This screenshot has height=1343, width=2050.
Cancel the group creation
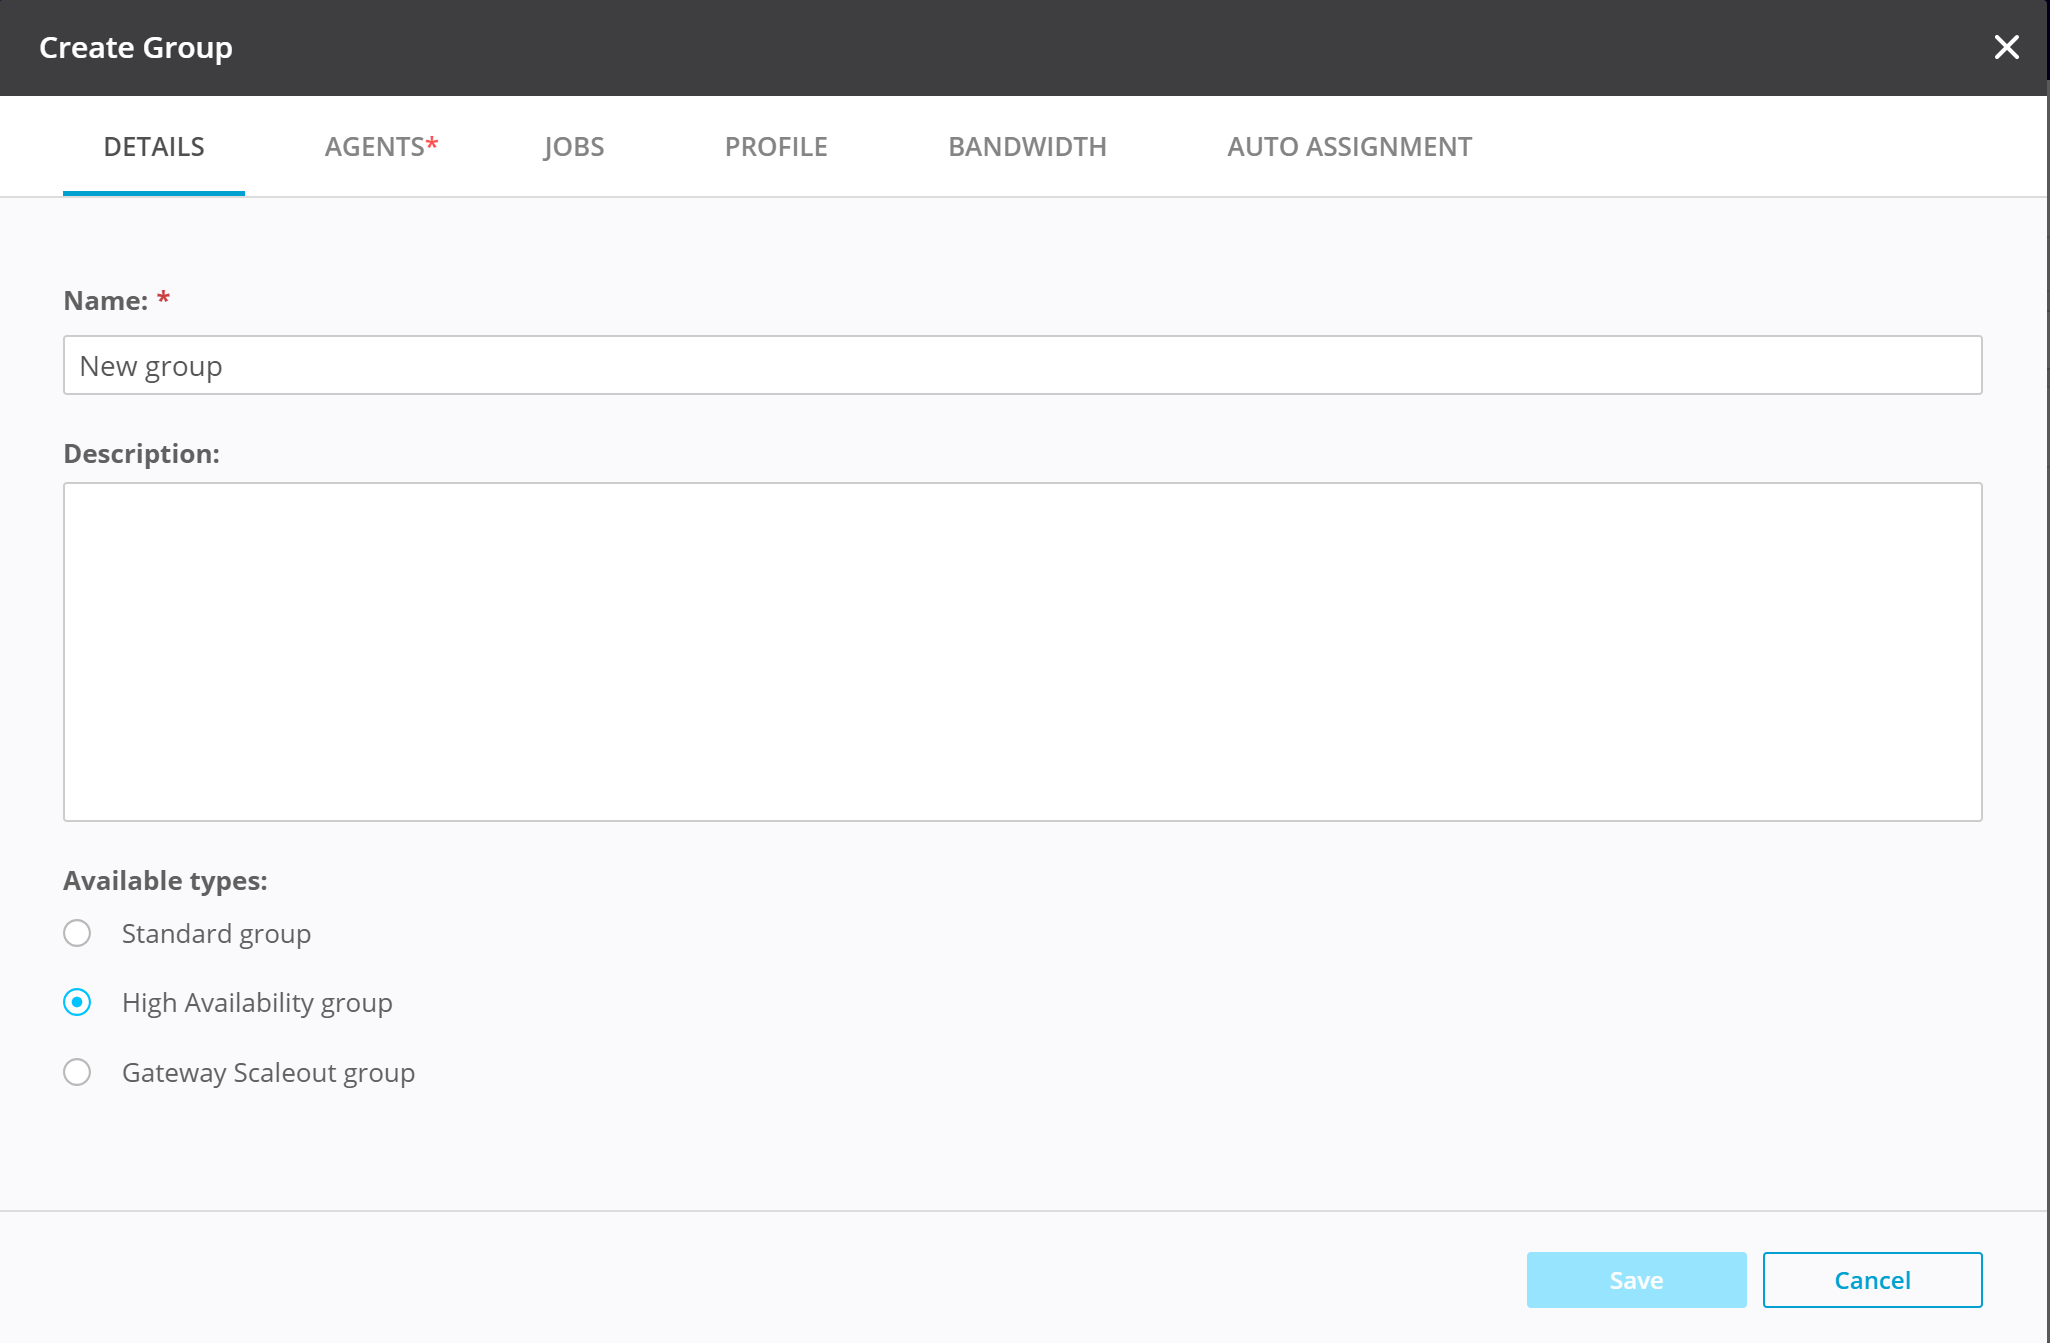(x=1872, y=1280)
